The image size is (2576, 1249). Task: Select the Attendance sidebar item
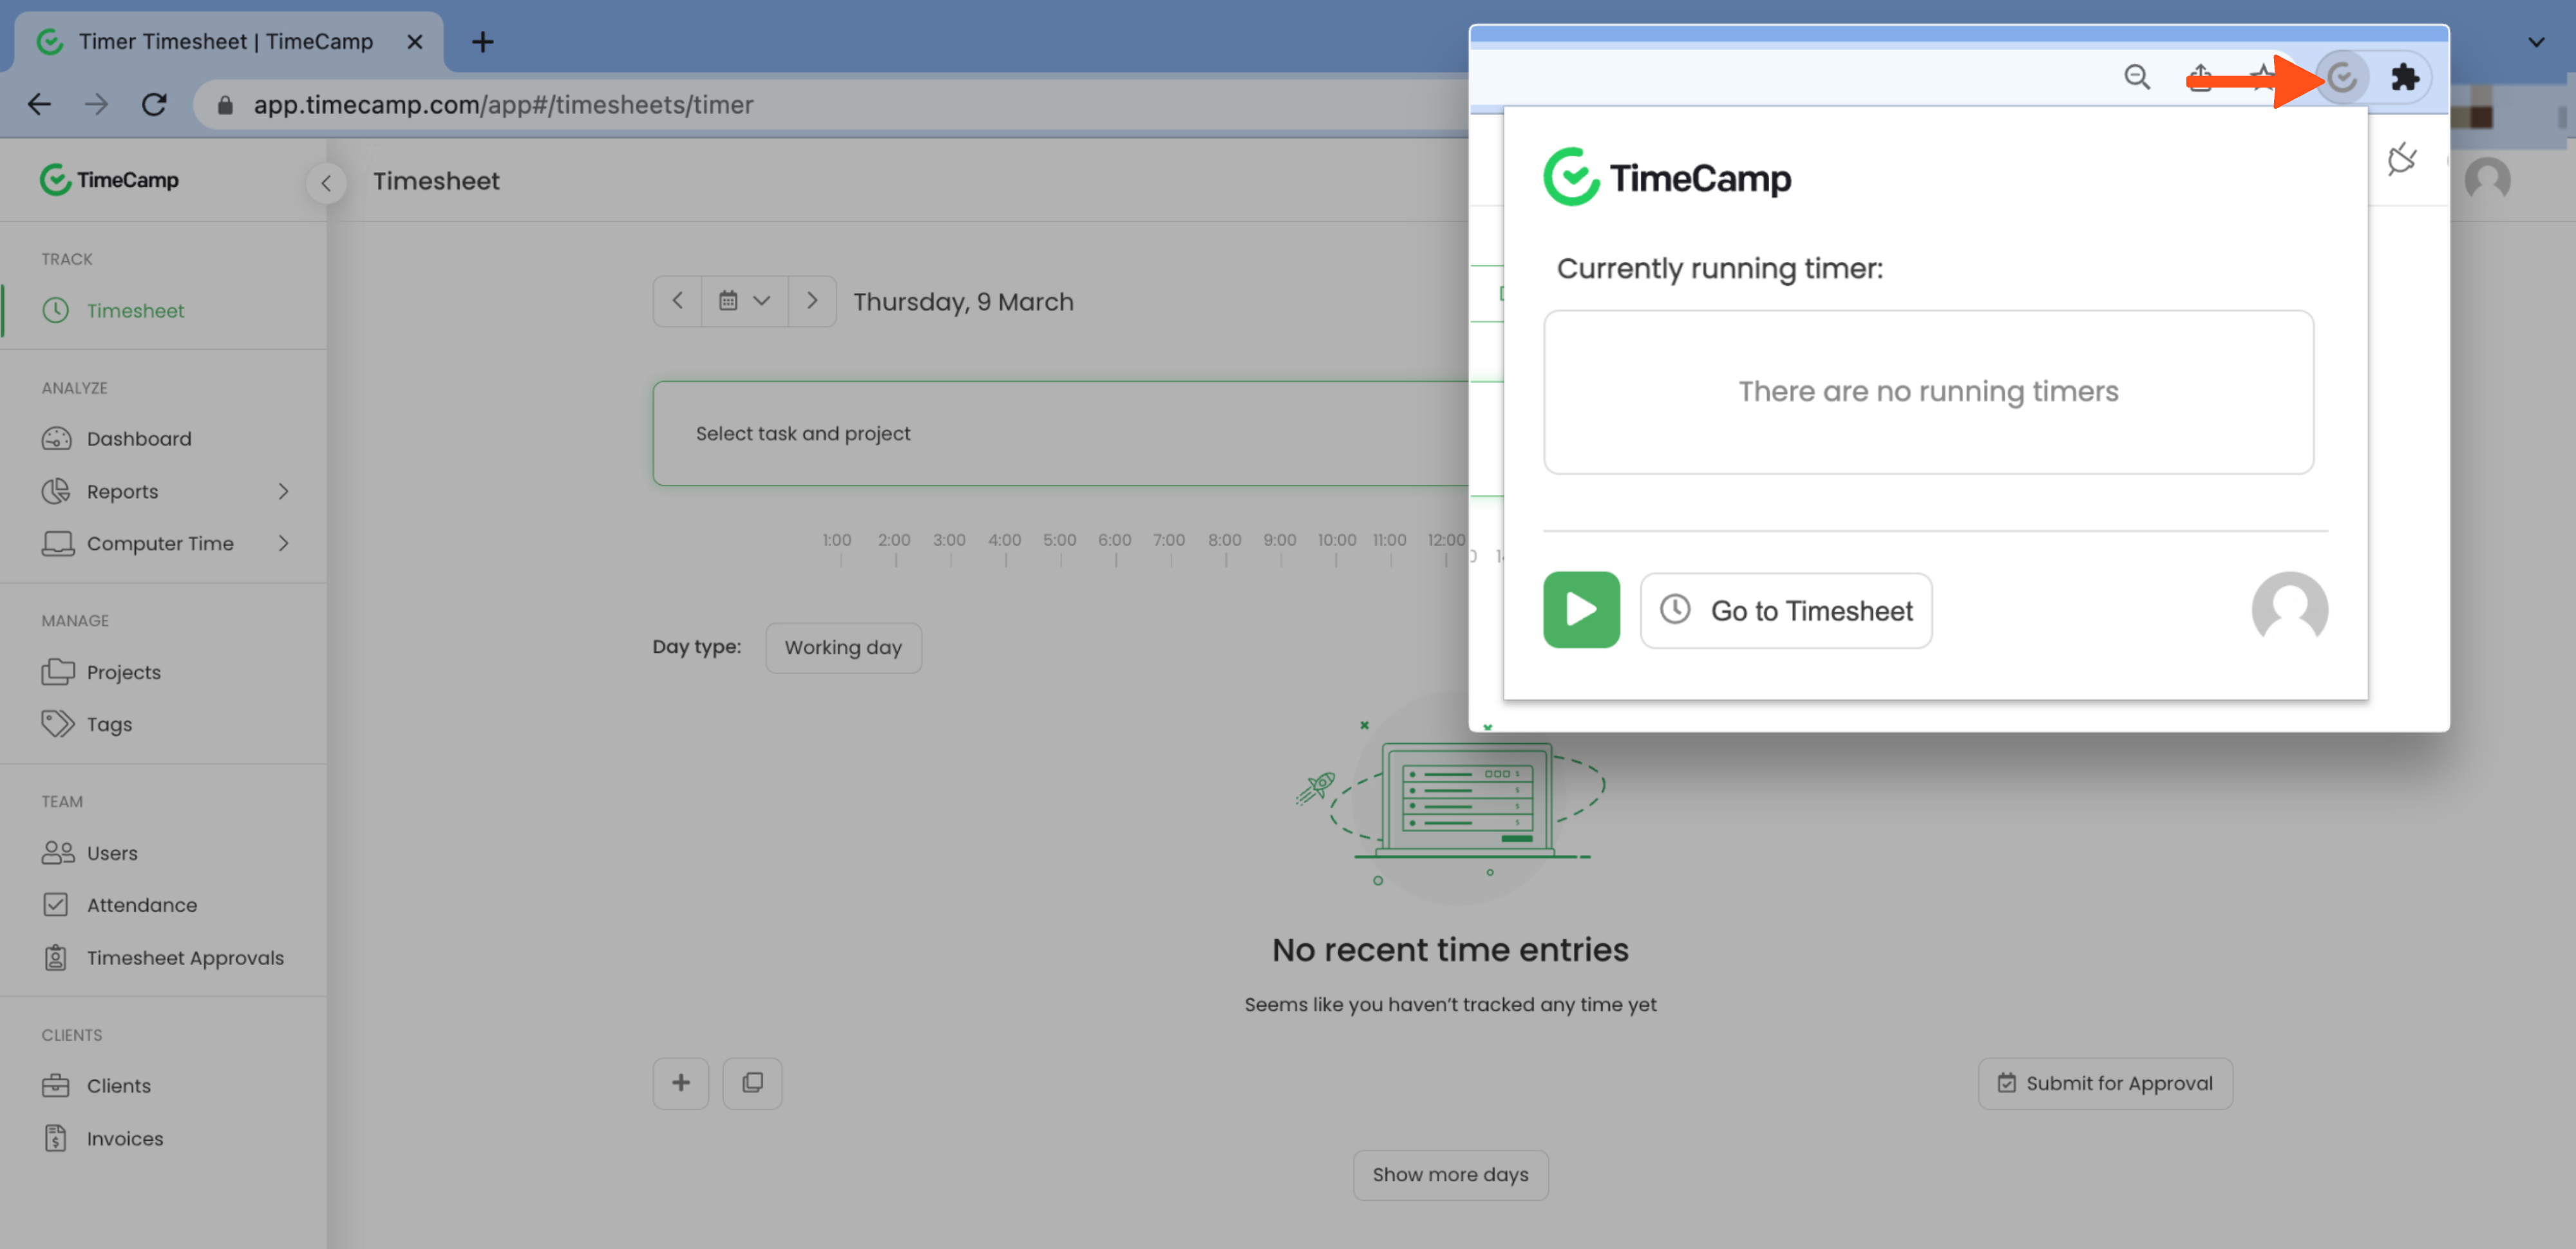click(141, 905)
